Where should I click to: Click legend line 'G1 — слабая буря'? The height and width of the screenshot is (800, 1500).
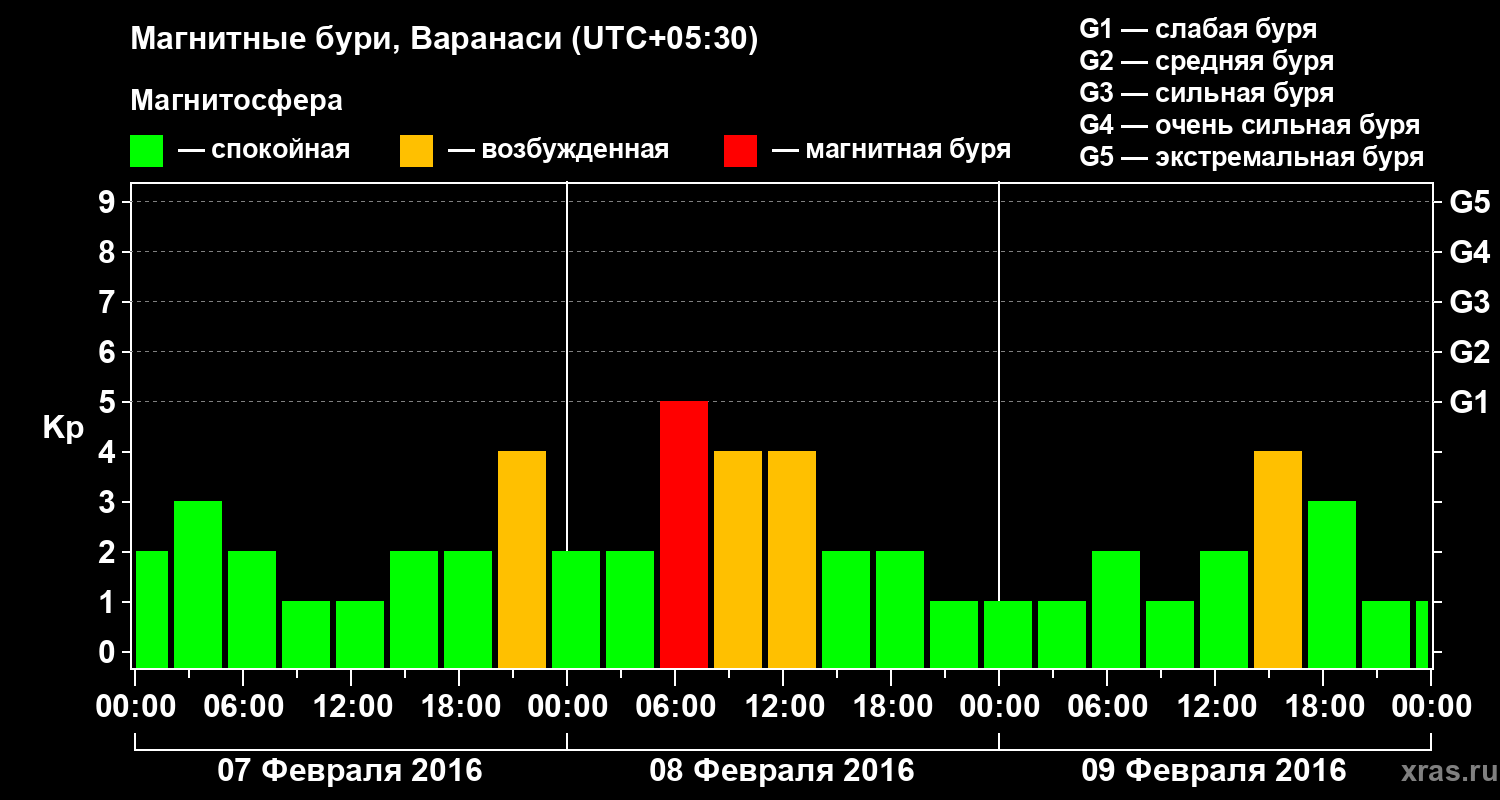pyautogui.click(x=1198, y=29)
